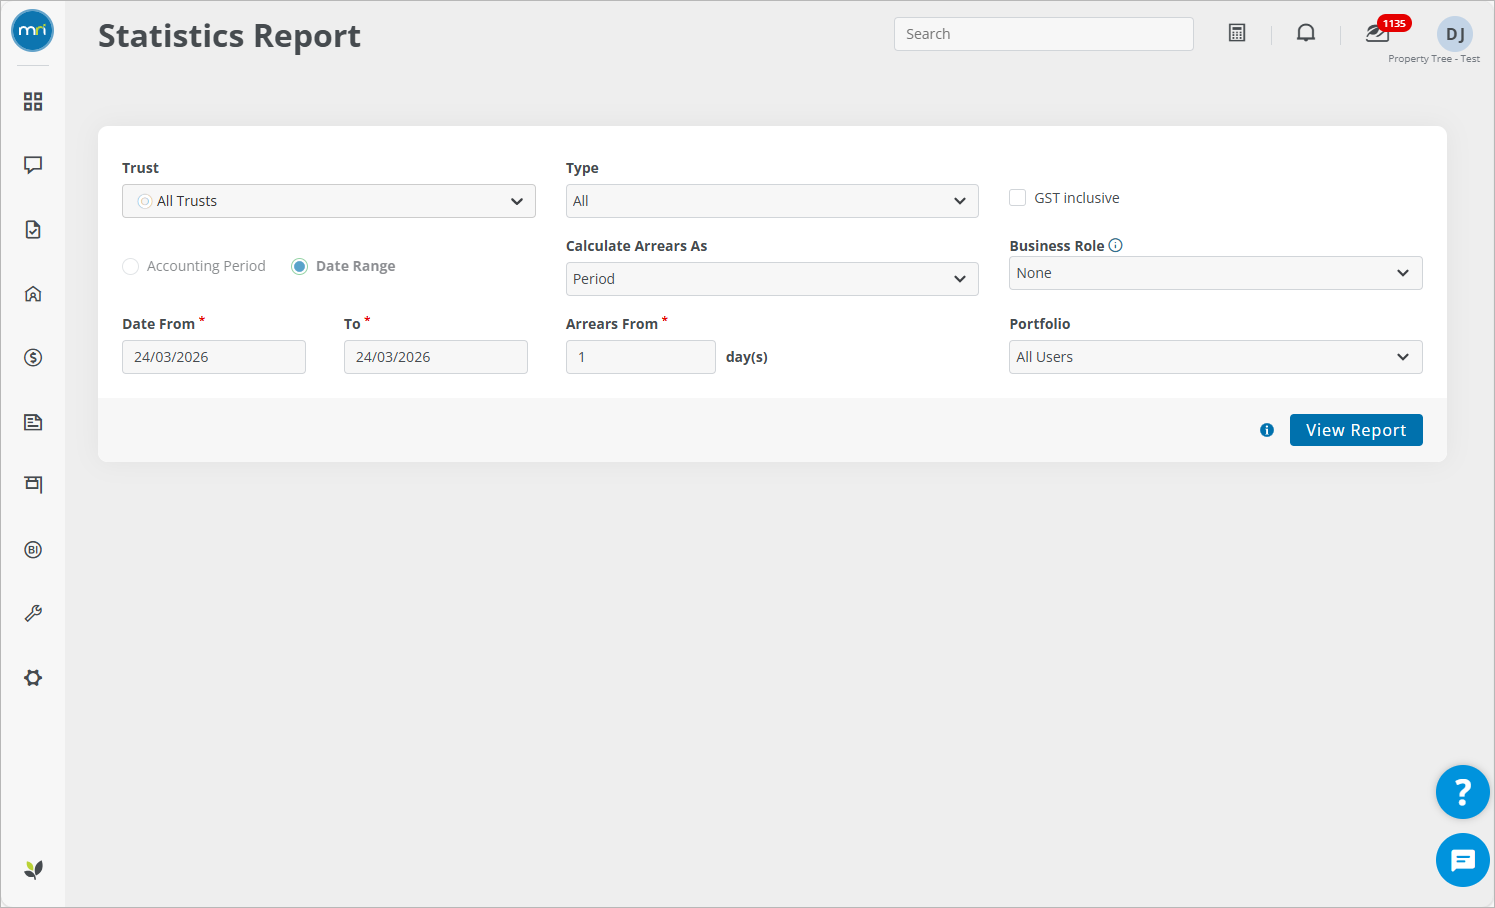1495x908 pixels.
Task: Click the To date input field
Action: (436, 357)
